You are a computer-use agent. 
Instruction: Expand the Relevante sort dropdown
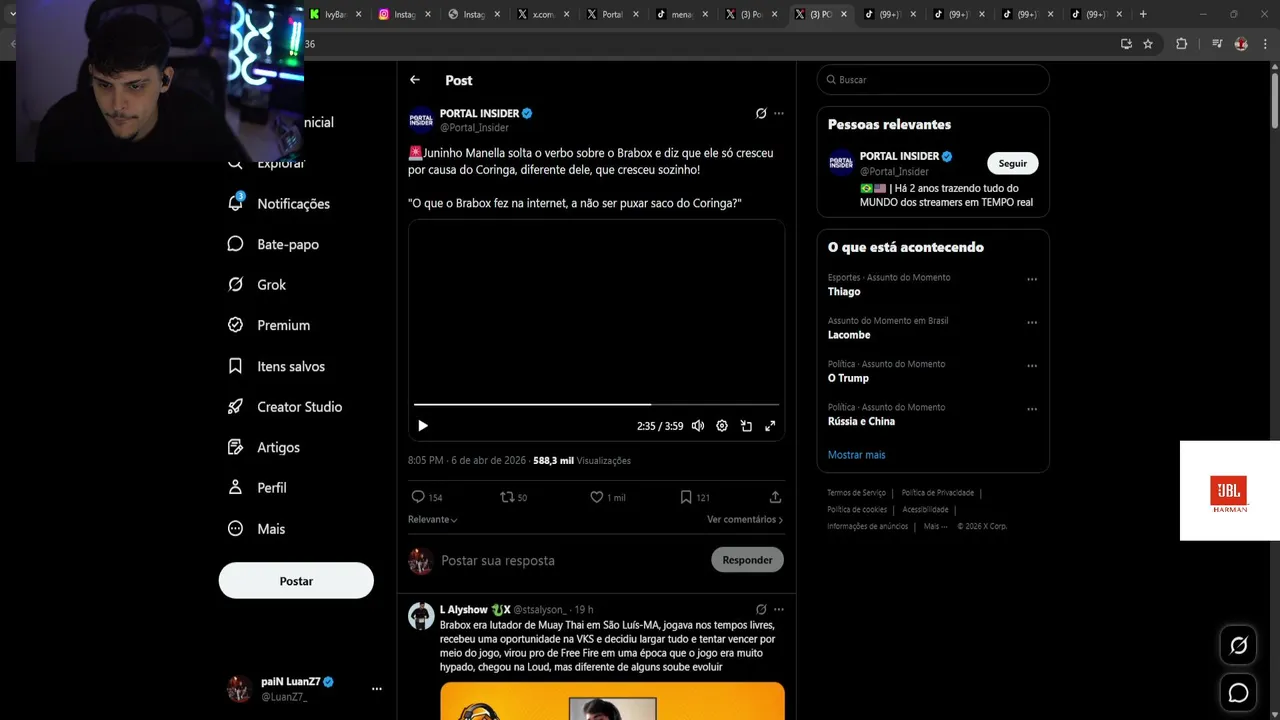(433, 520)
